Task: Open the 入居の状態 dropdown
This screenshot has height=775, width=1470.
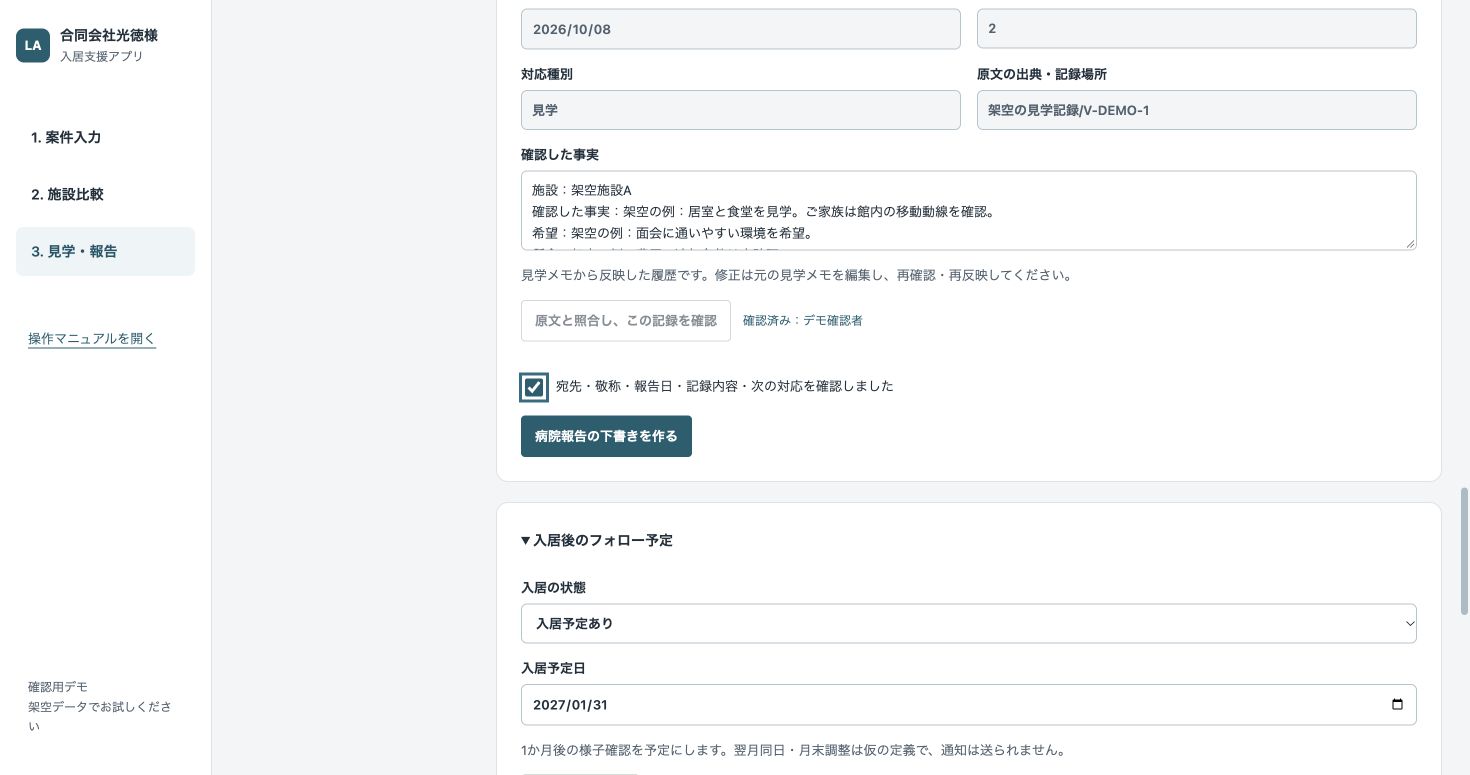Action: (x=968, y=623)
